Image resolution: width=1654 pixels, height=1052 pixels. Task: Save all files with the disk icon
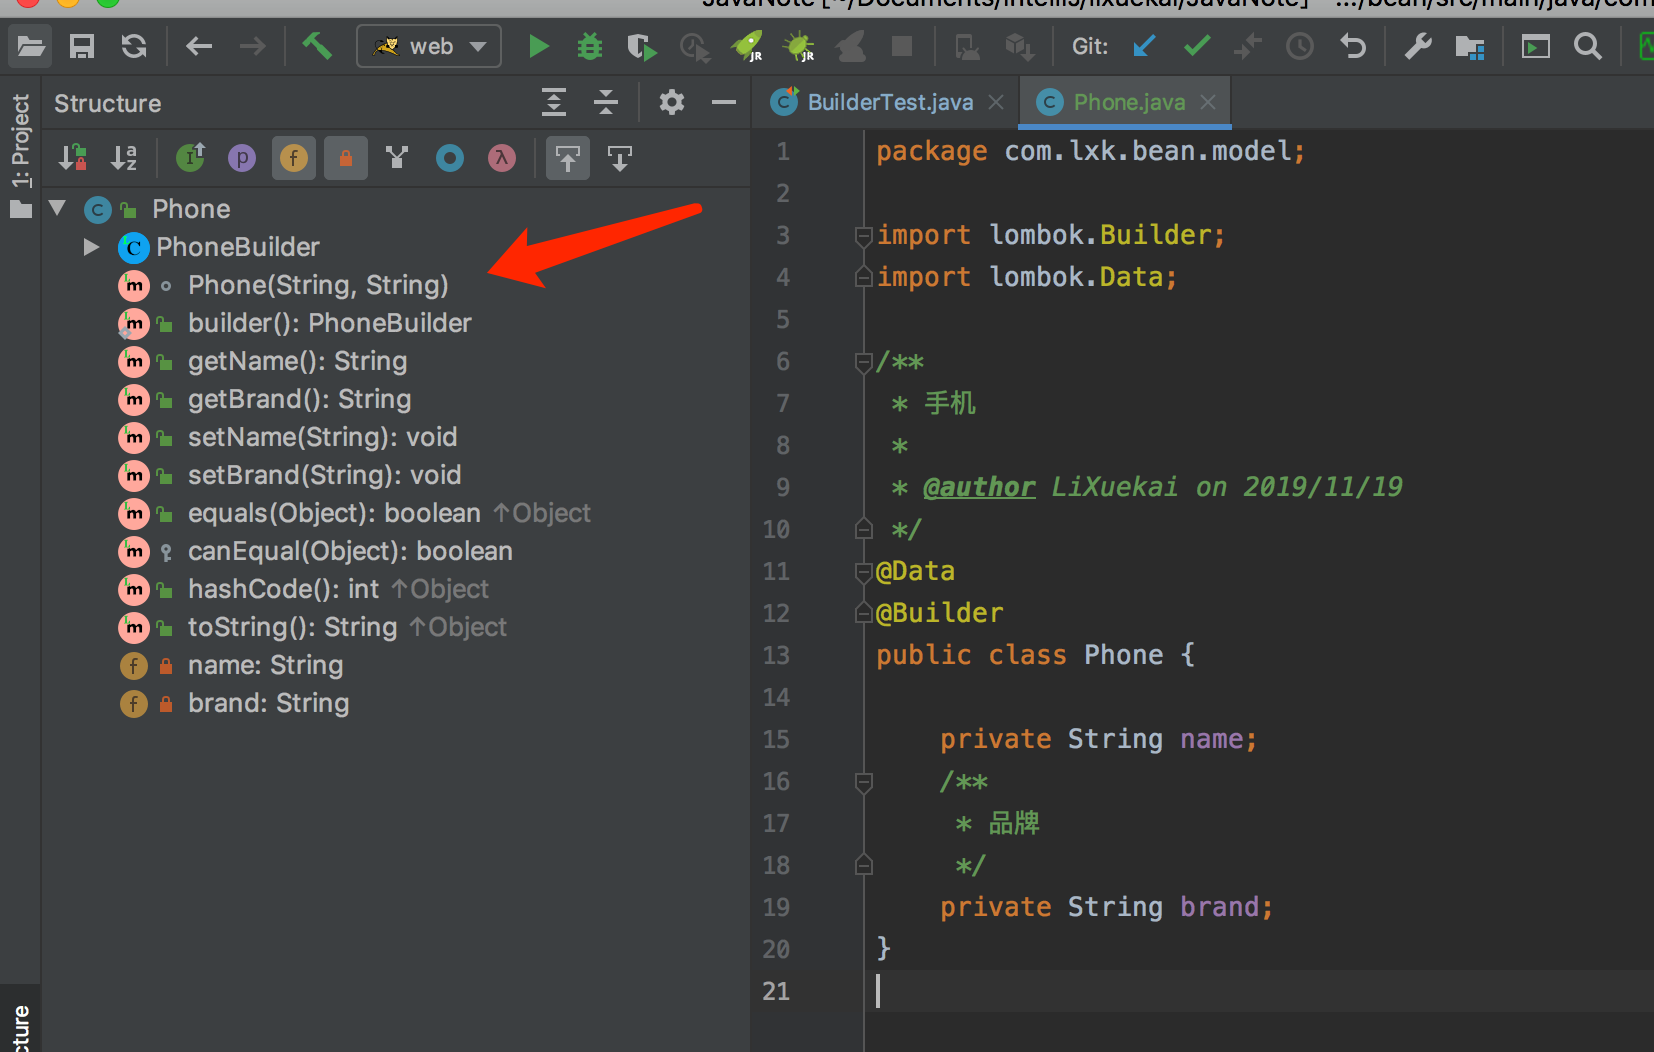(x=82, y=46)
